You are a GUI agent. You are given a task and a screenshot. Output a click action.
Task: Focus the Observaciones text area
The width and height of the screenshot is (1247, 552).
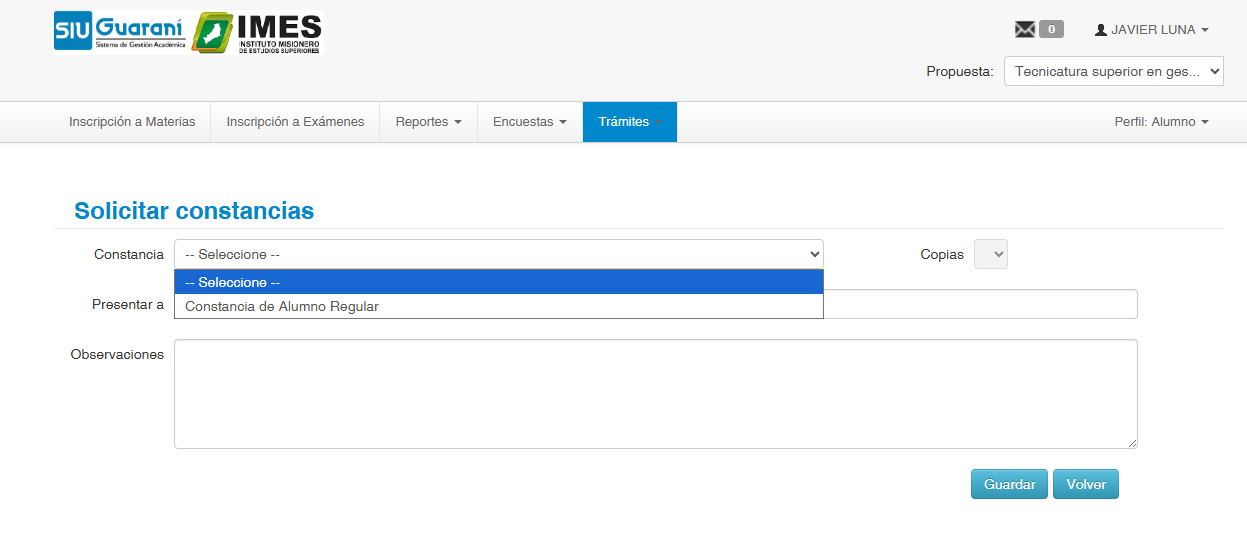click(x=655, y=394)
